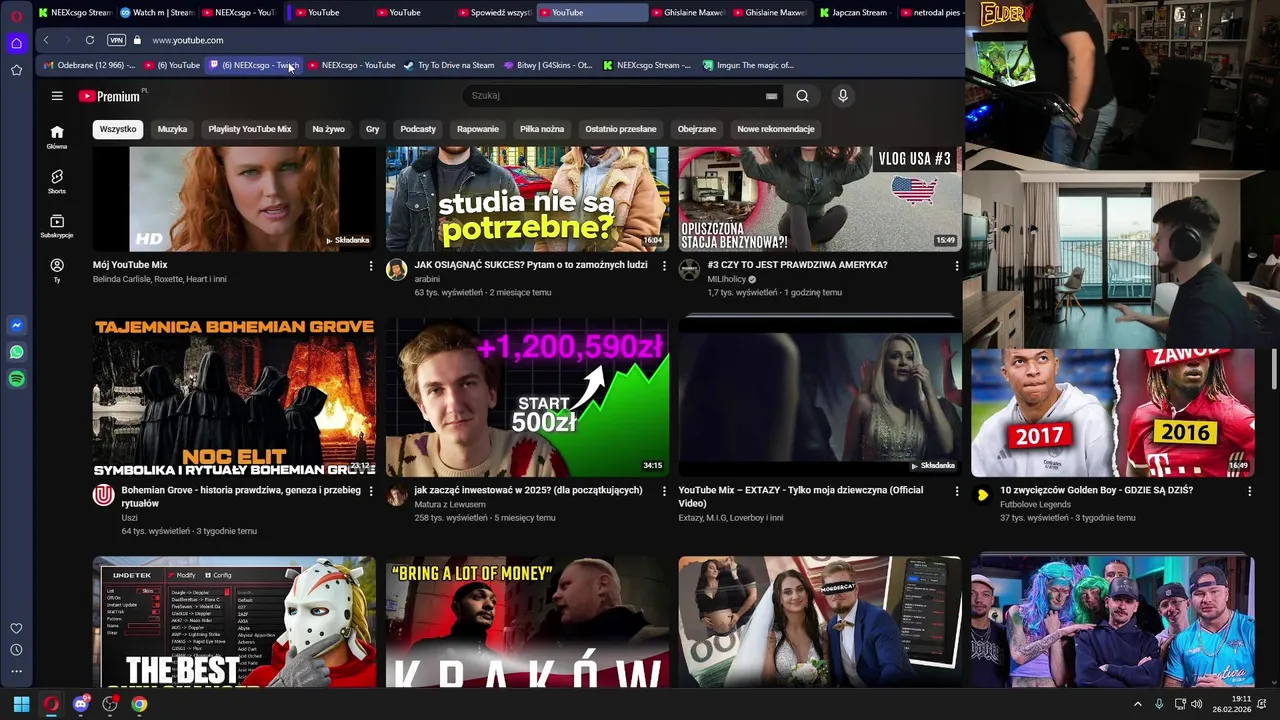Open browsing history clock icon in sidebar

[x=16, y=650]
